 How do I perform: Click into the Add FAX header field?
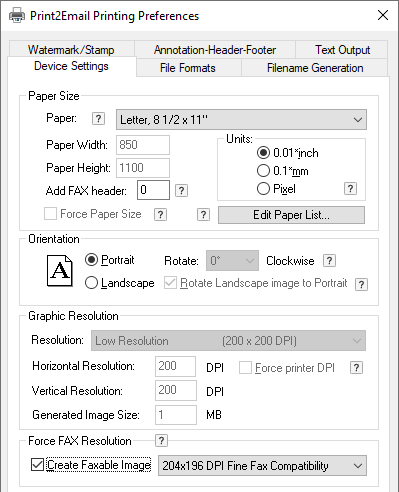[x=153, y=190]
